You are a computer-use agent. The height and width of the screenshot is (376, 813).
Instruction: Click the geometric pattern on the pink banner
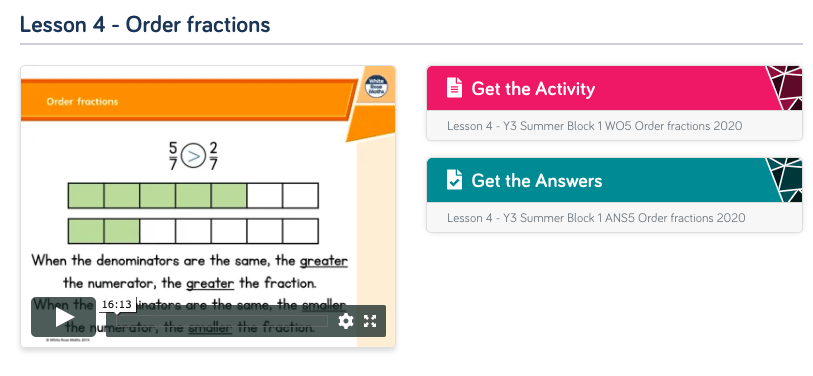(784, 88)
